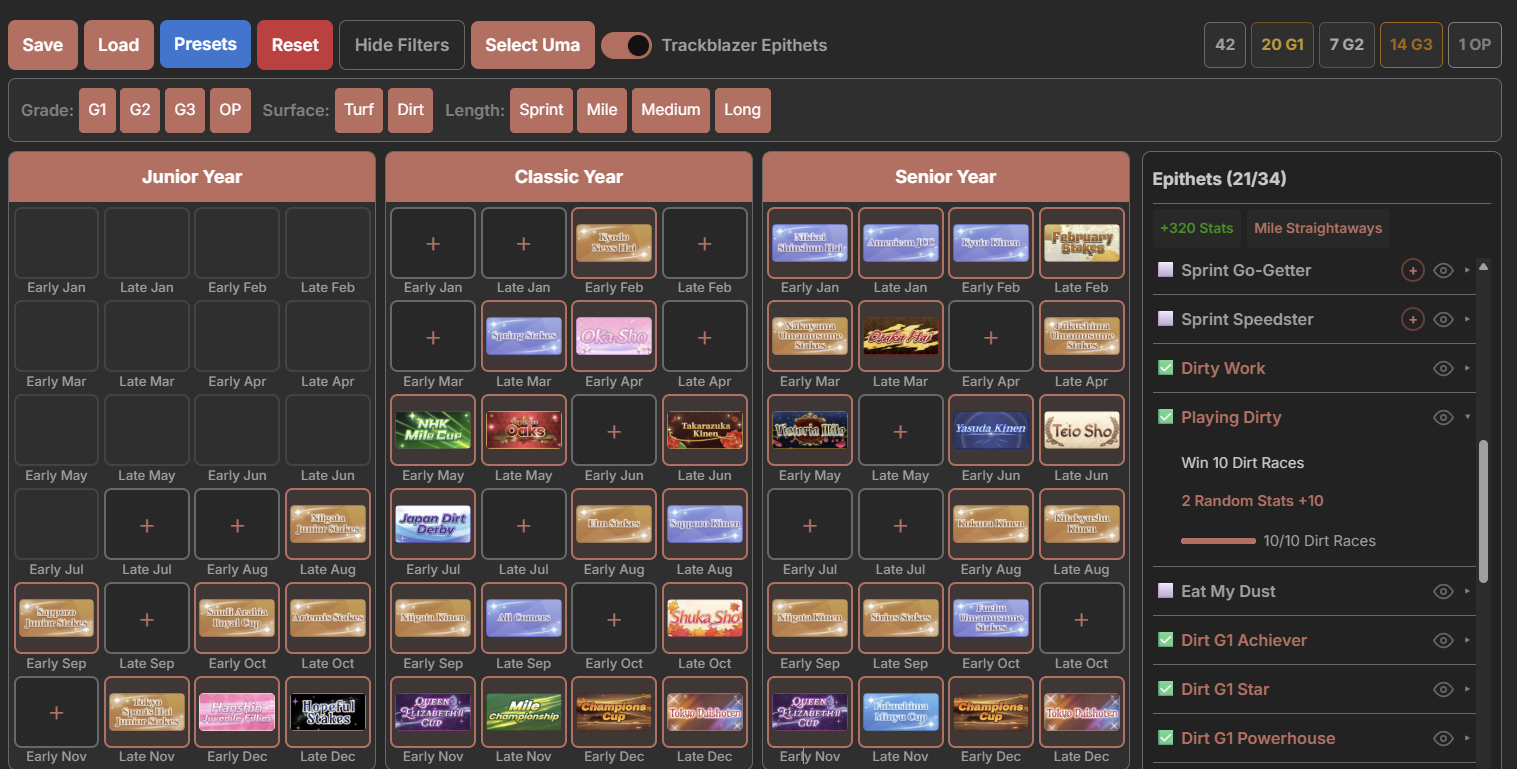Expand the Dirt G1 Achiever arrow

pyautogui.click(x=1468, y=640)
